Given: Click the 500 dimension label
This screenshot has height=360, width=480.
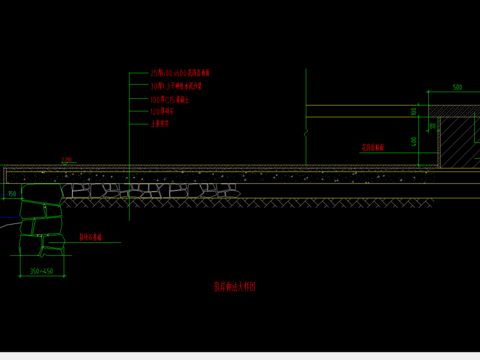Looking at the screenshot, I should tap(457, 87).
